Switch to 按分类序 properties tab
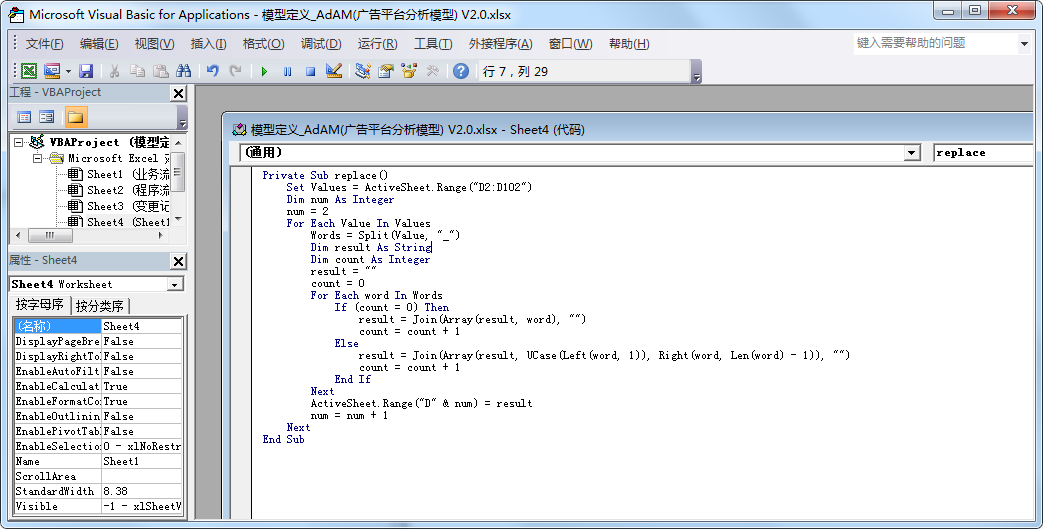The width and height of the screenshot is (1043, 529). click(100, 306)
